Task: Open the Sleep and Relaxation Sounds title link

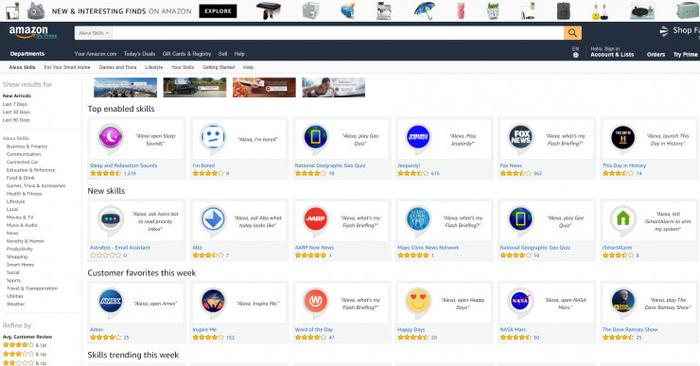Action: click(x=124, y=166)
